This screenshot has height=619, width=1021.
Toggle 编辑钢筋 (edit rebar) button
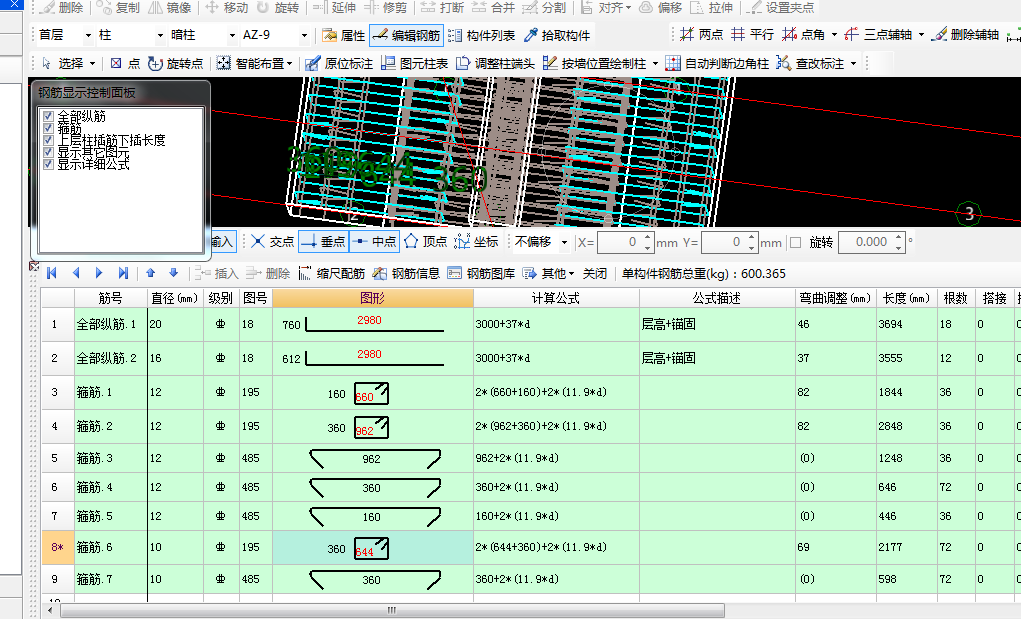(x=407, y=35)
